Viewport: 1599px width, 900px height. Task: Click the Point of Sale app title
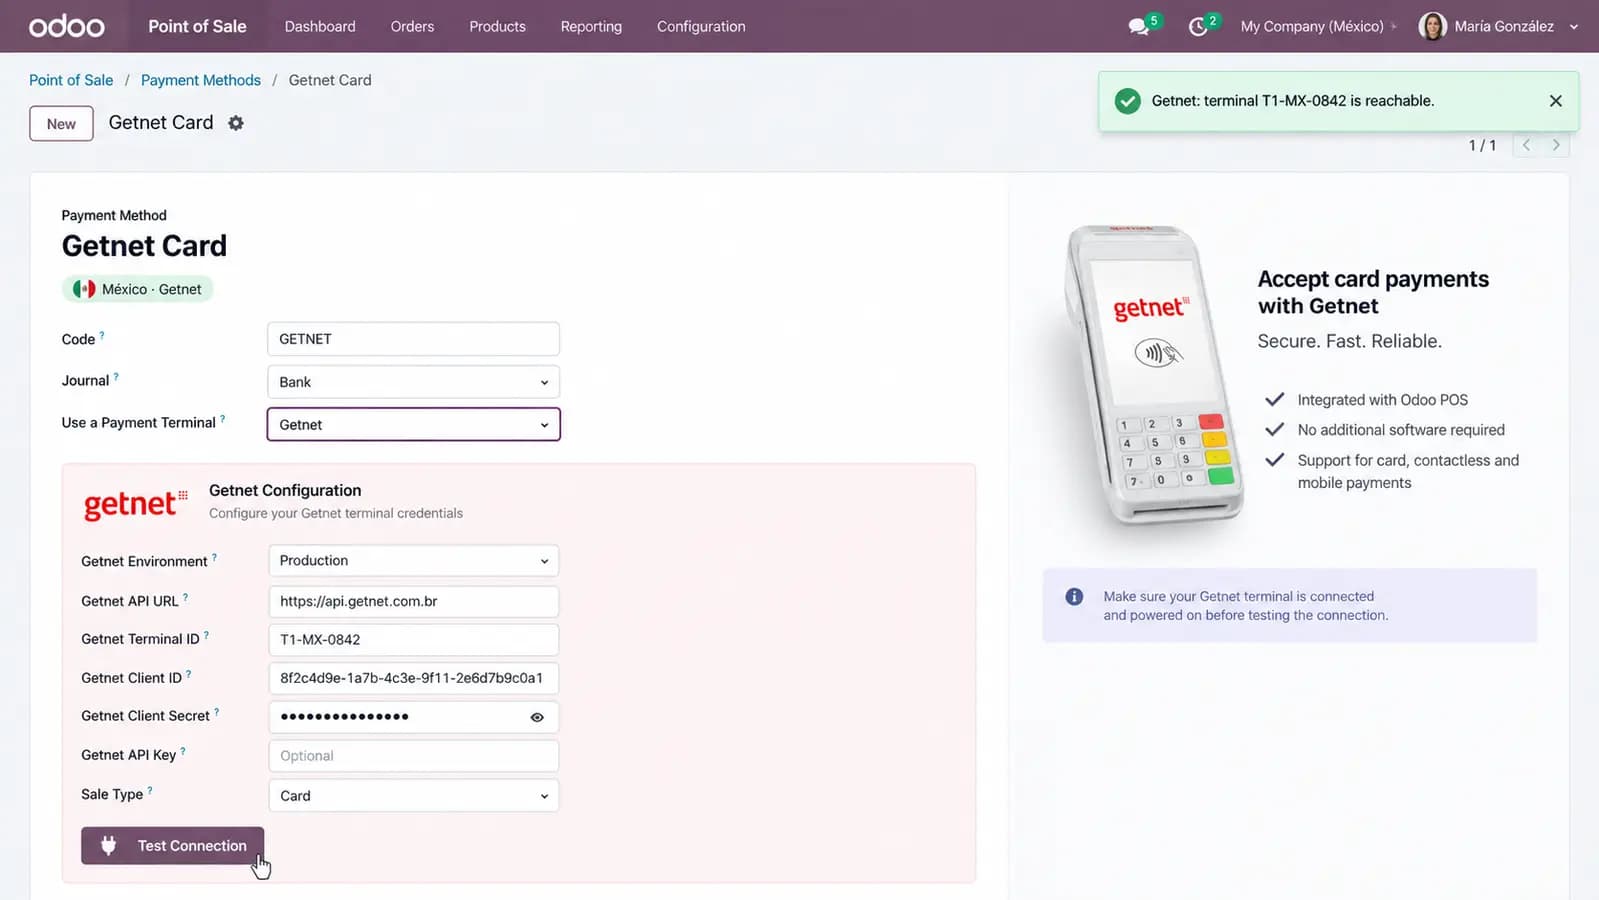(x=197, y=26)
